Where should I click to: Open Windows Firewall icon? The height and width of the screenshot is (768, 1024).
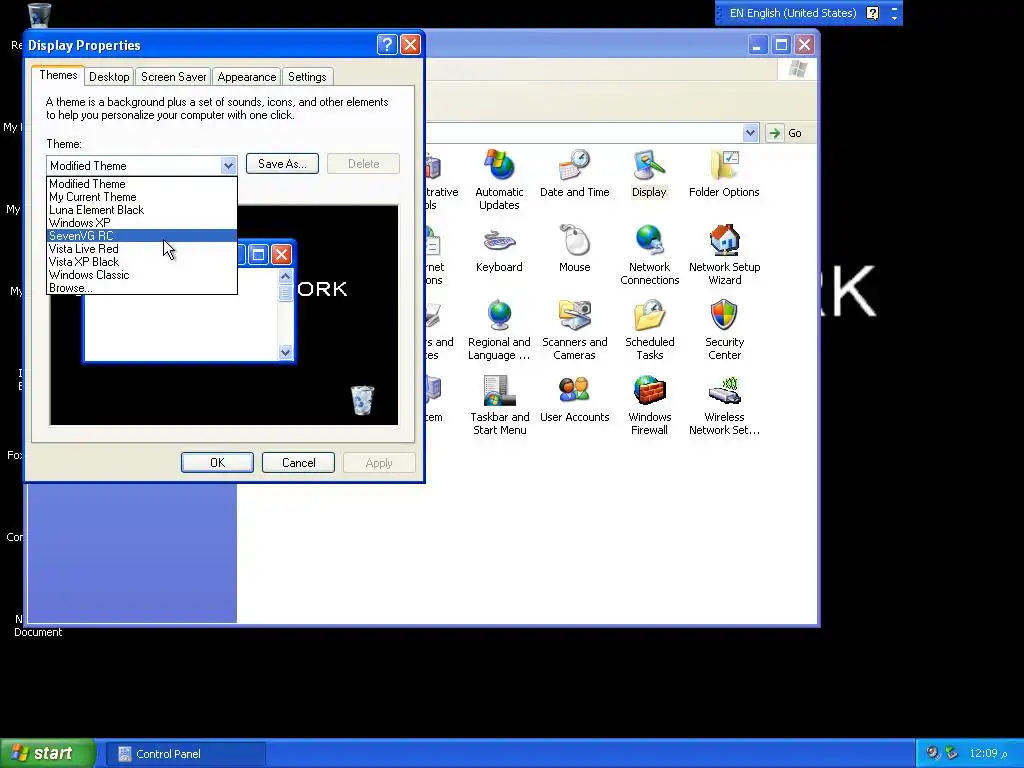pyautogui.click(x=649, y=405)
